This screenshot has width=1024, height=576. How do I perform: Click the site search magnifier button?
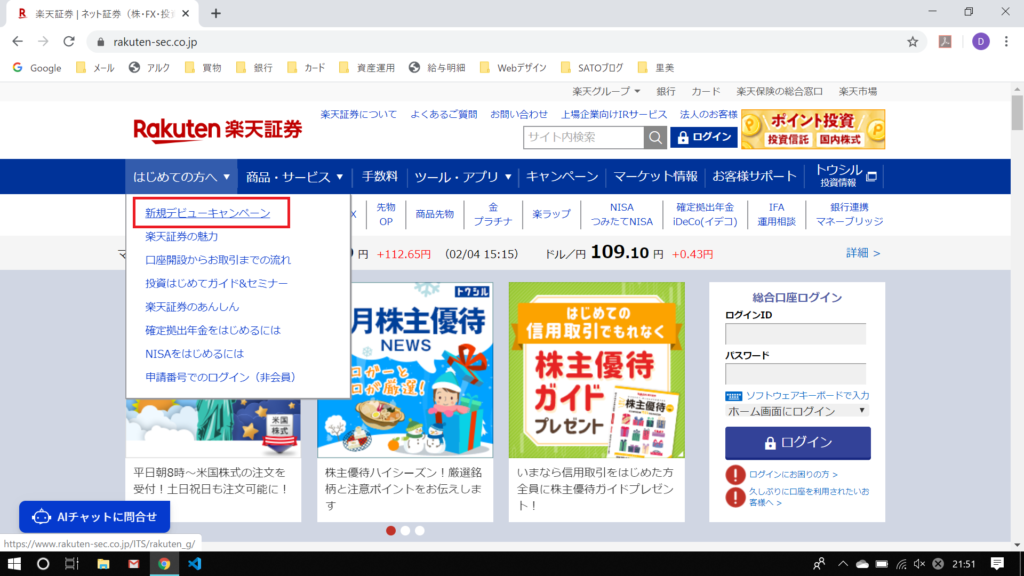pyautogui.click(x=655, y=137)
